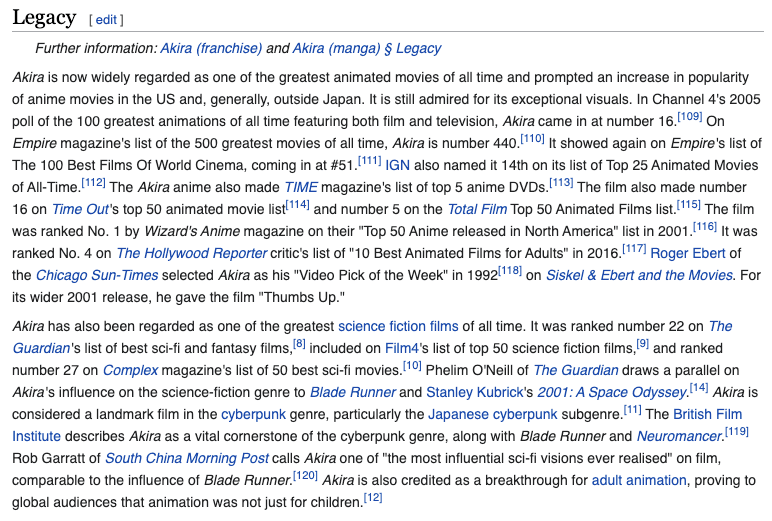Follow the TIME magazine link

point(300,187)
